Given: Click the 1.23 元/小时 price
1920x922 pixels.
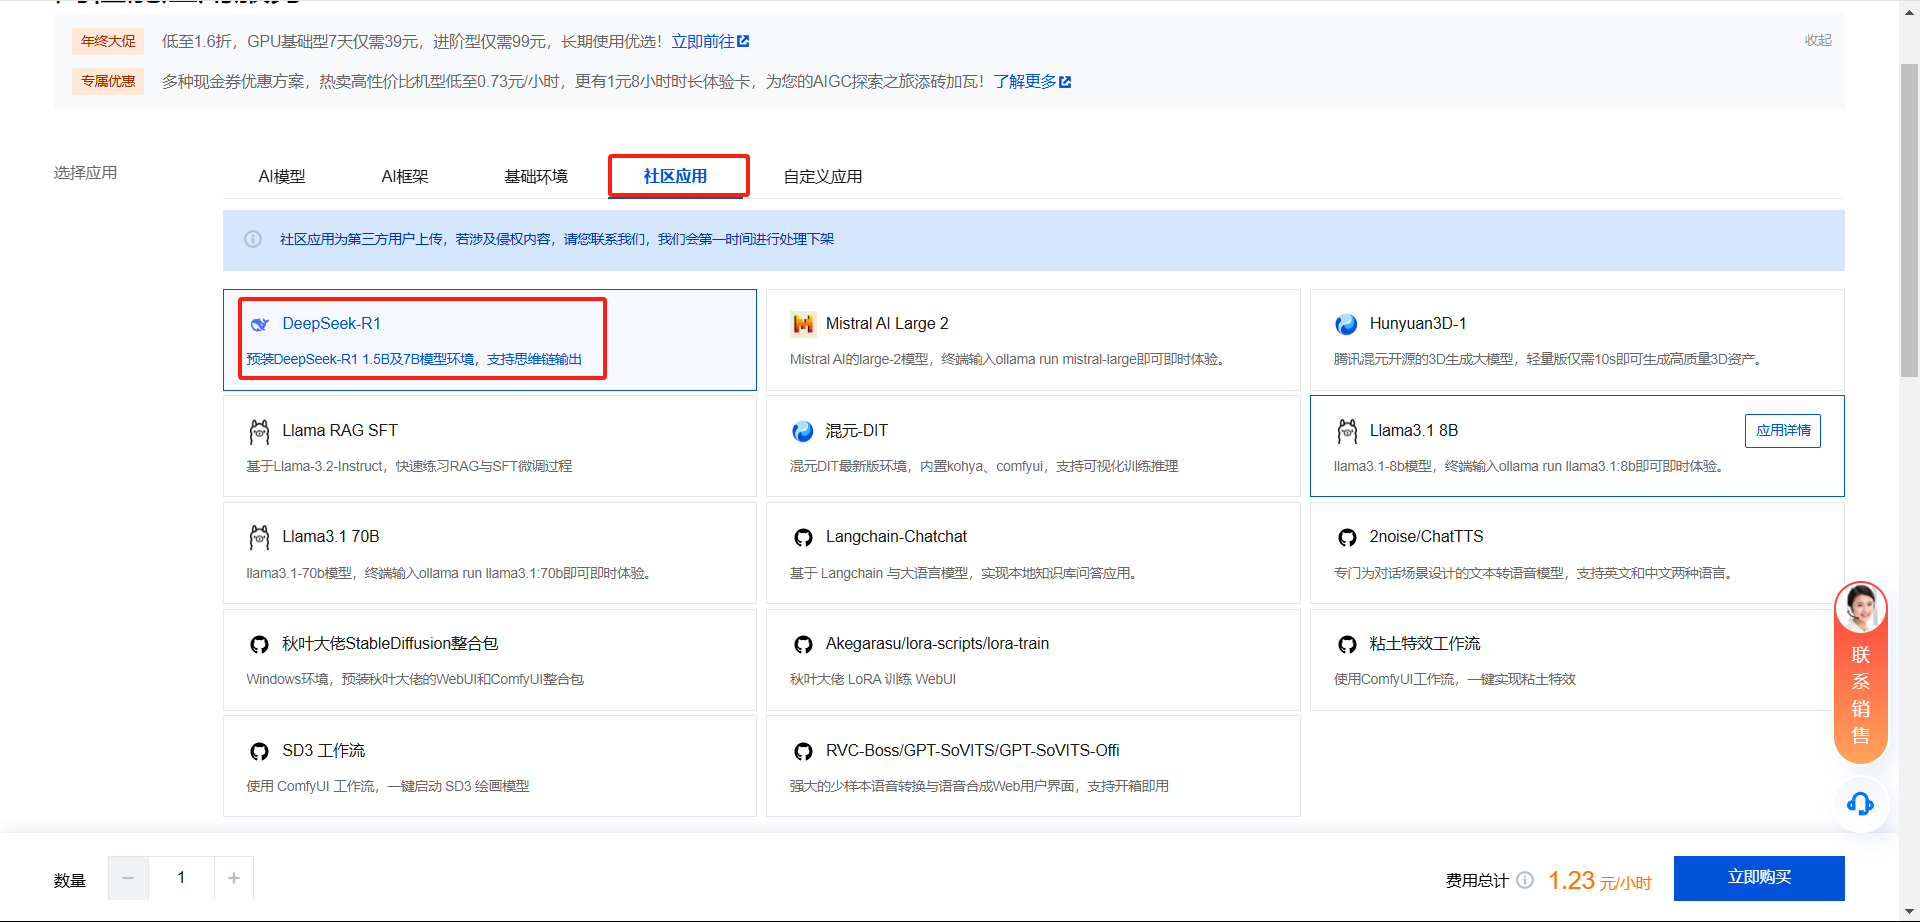Looking at the screenshot, I should [x=1599, y=880].
